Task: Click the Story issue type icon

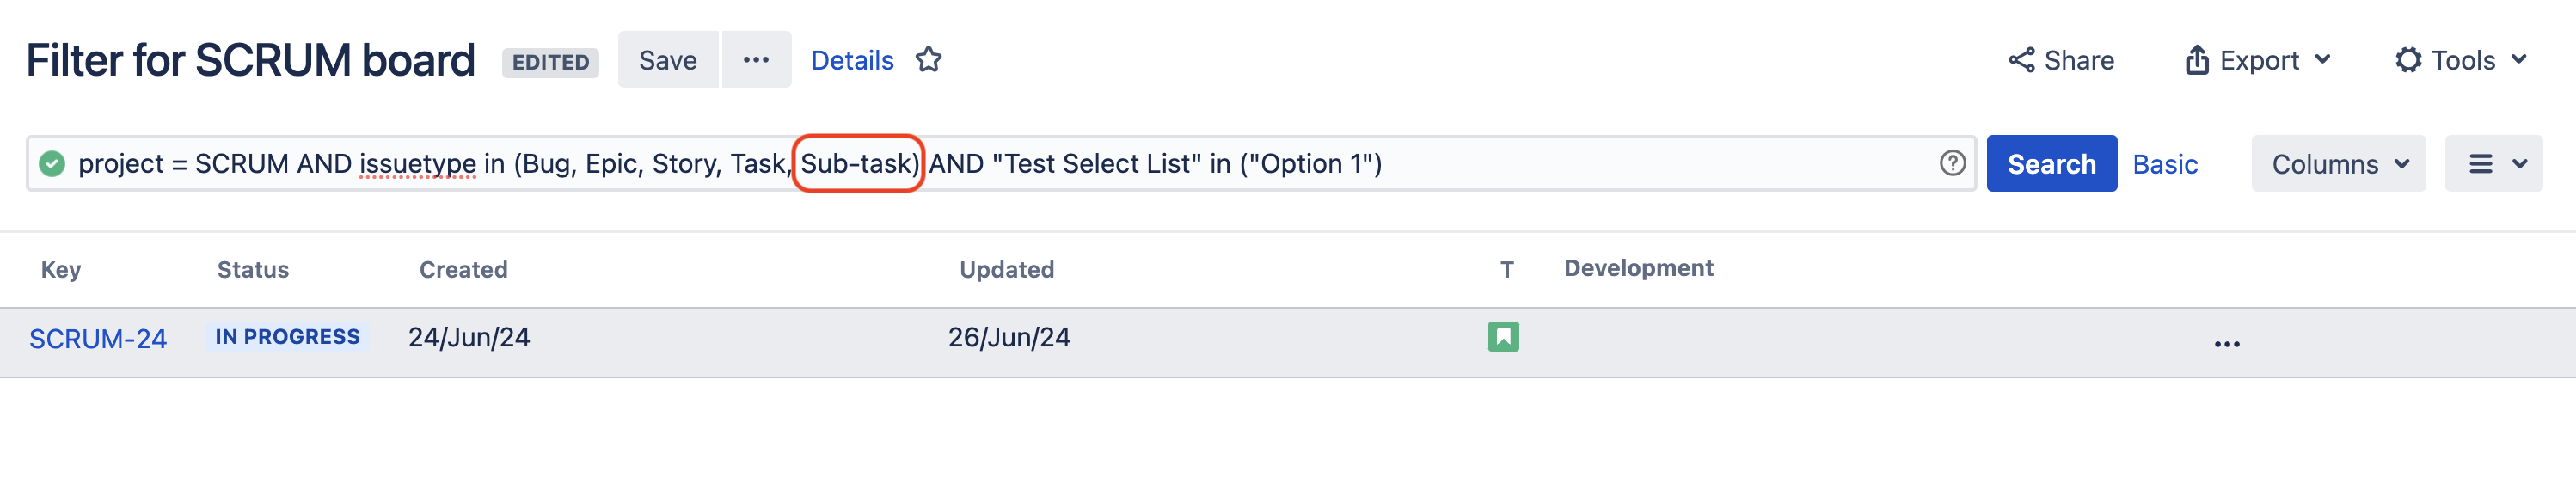Action: 1502,337
